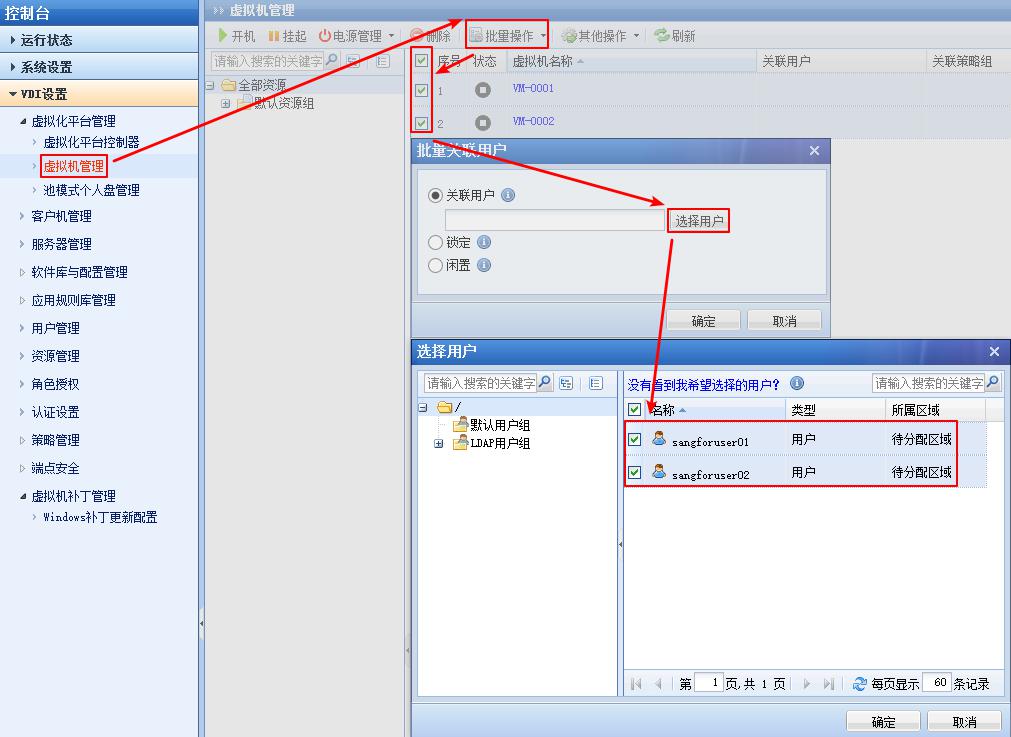Screen dimensions: 1011x737
Task: Open the VM-0001 link
Action: tap(533, 88)
